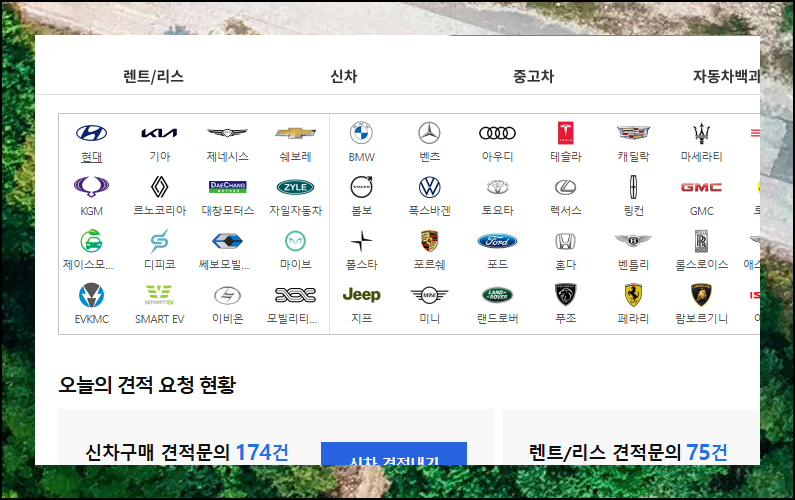
Task: Select the Honda (혼다) logo
Action: pyautogui.click(x=565, y=241)
